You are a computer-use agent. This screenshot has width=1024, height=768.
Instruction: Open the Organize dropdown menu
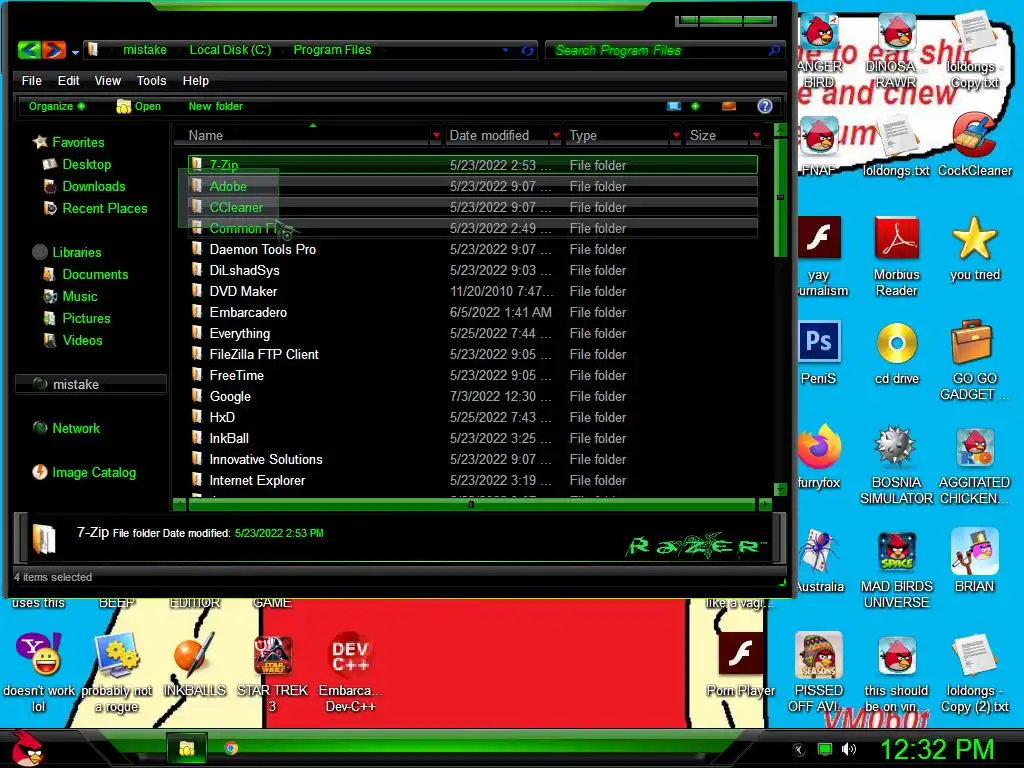[x=57, y=106]
